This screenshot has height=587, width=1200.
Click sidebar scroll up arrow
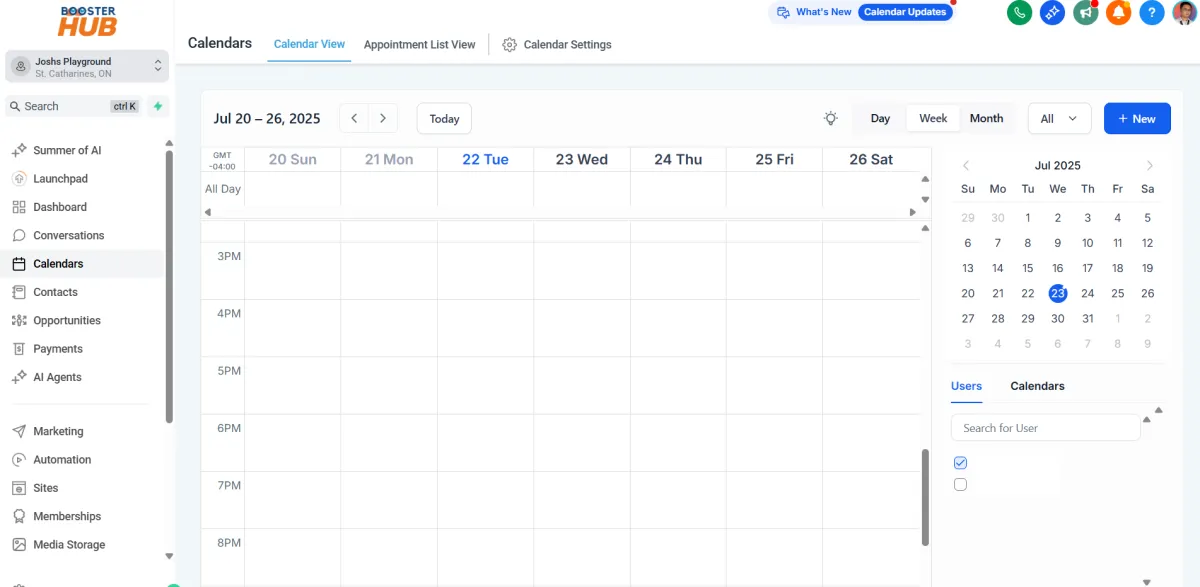coord(169,144)
